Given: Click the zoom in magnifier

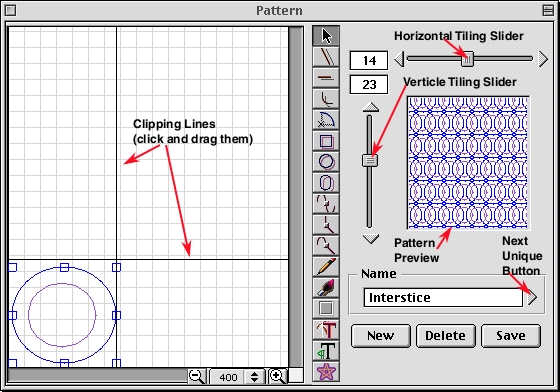Looking at the screenshot, I should tap(278, 376).
